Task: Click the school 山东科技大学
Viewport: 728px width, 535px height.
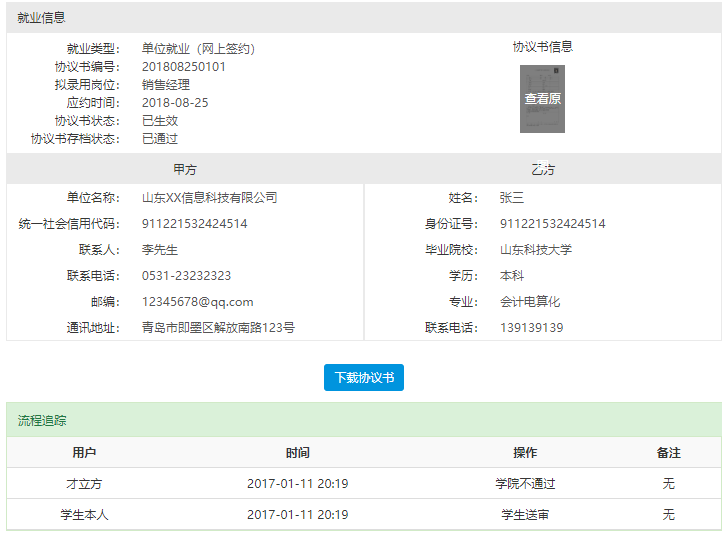Action: (536, 250)
